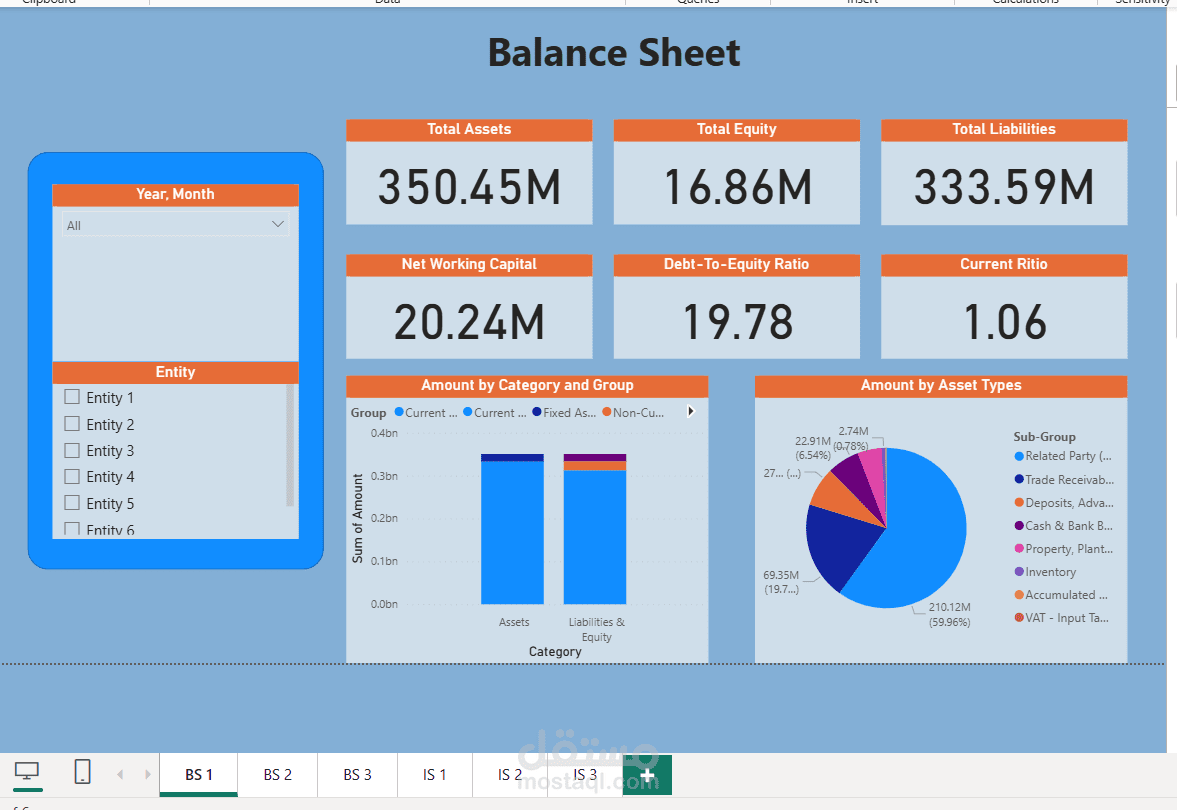Screen dimensions: 1177x810
Task: Click the Fixed Assets group legend item
Action: (x=563, y=412)
